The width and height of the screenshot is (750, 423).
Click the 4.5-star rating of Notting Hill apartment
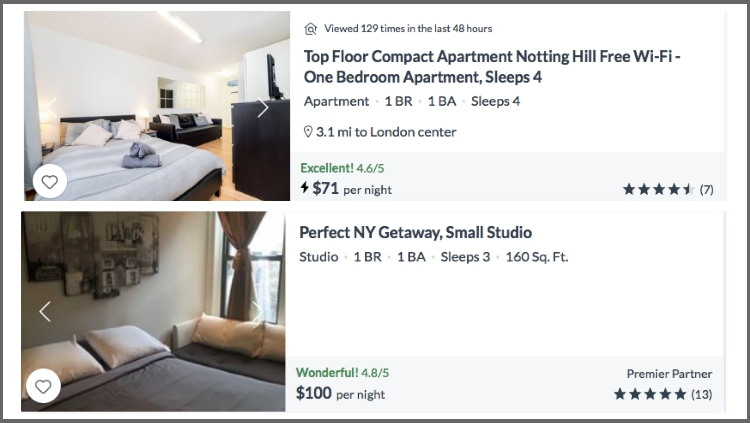tap(658, 189)
